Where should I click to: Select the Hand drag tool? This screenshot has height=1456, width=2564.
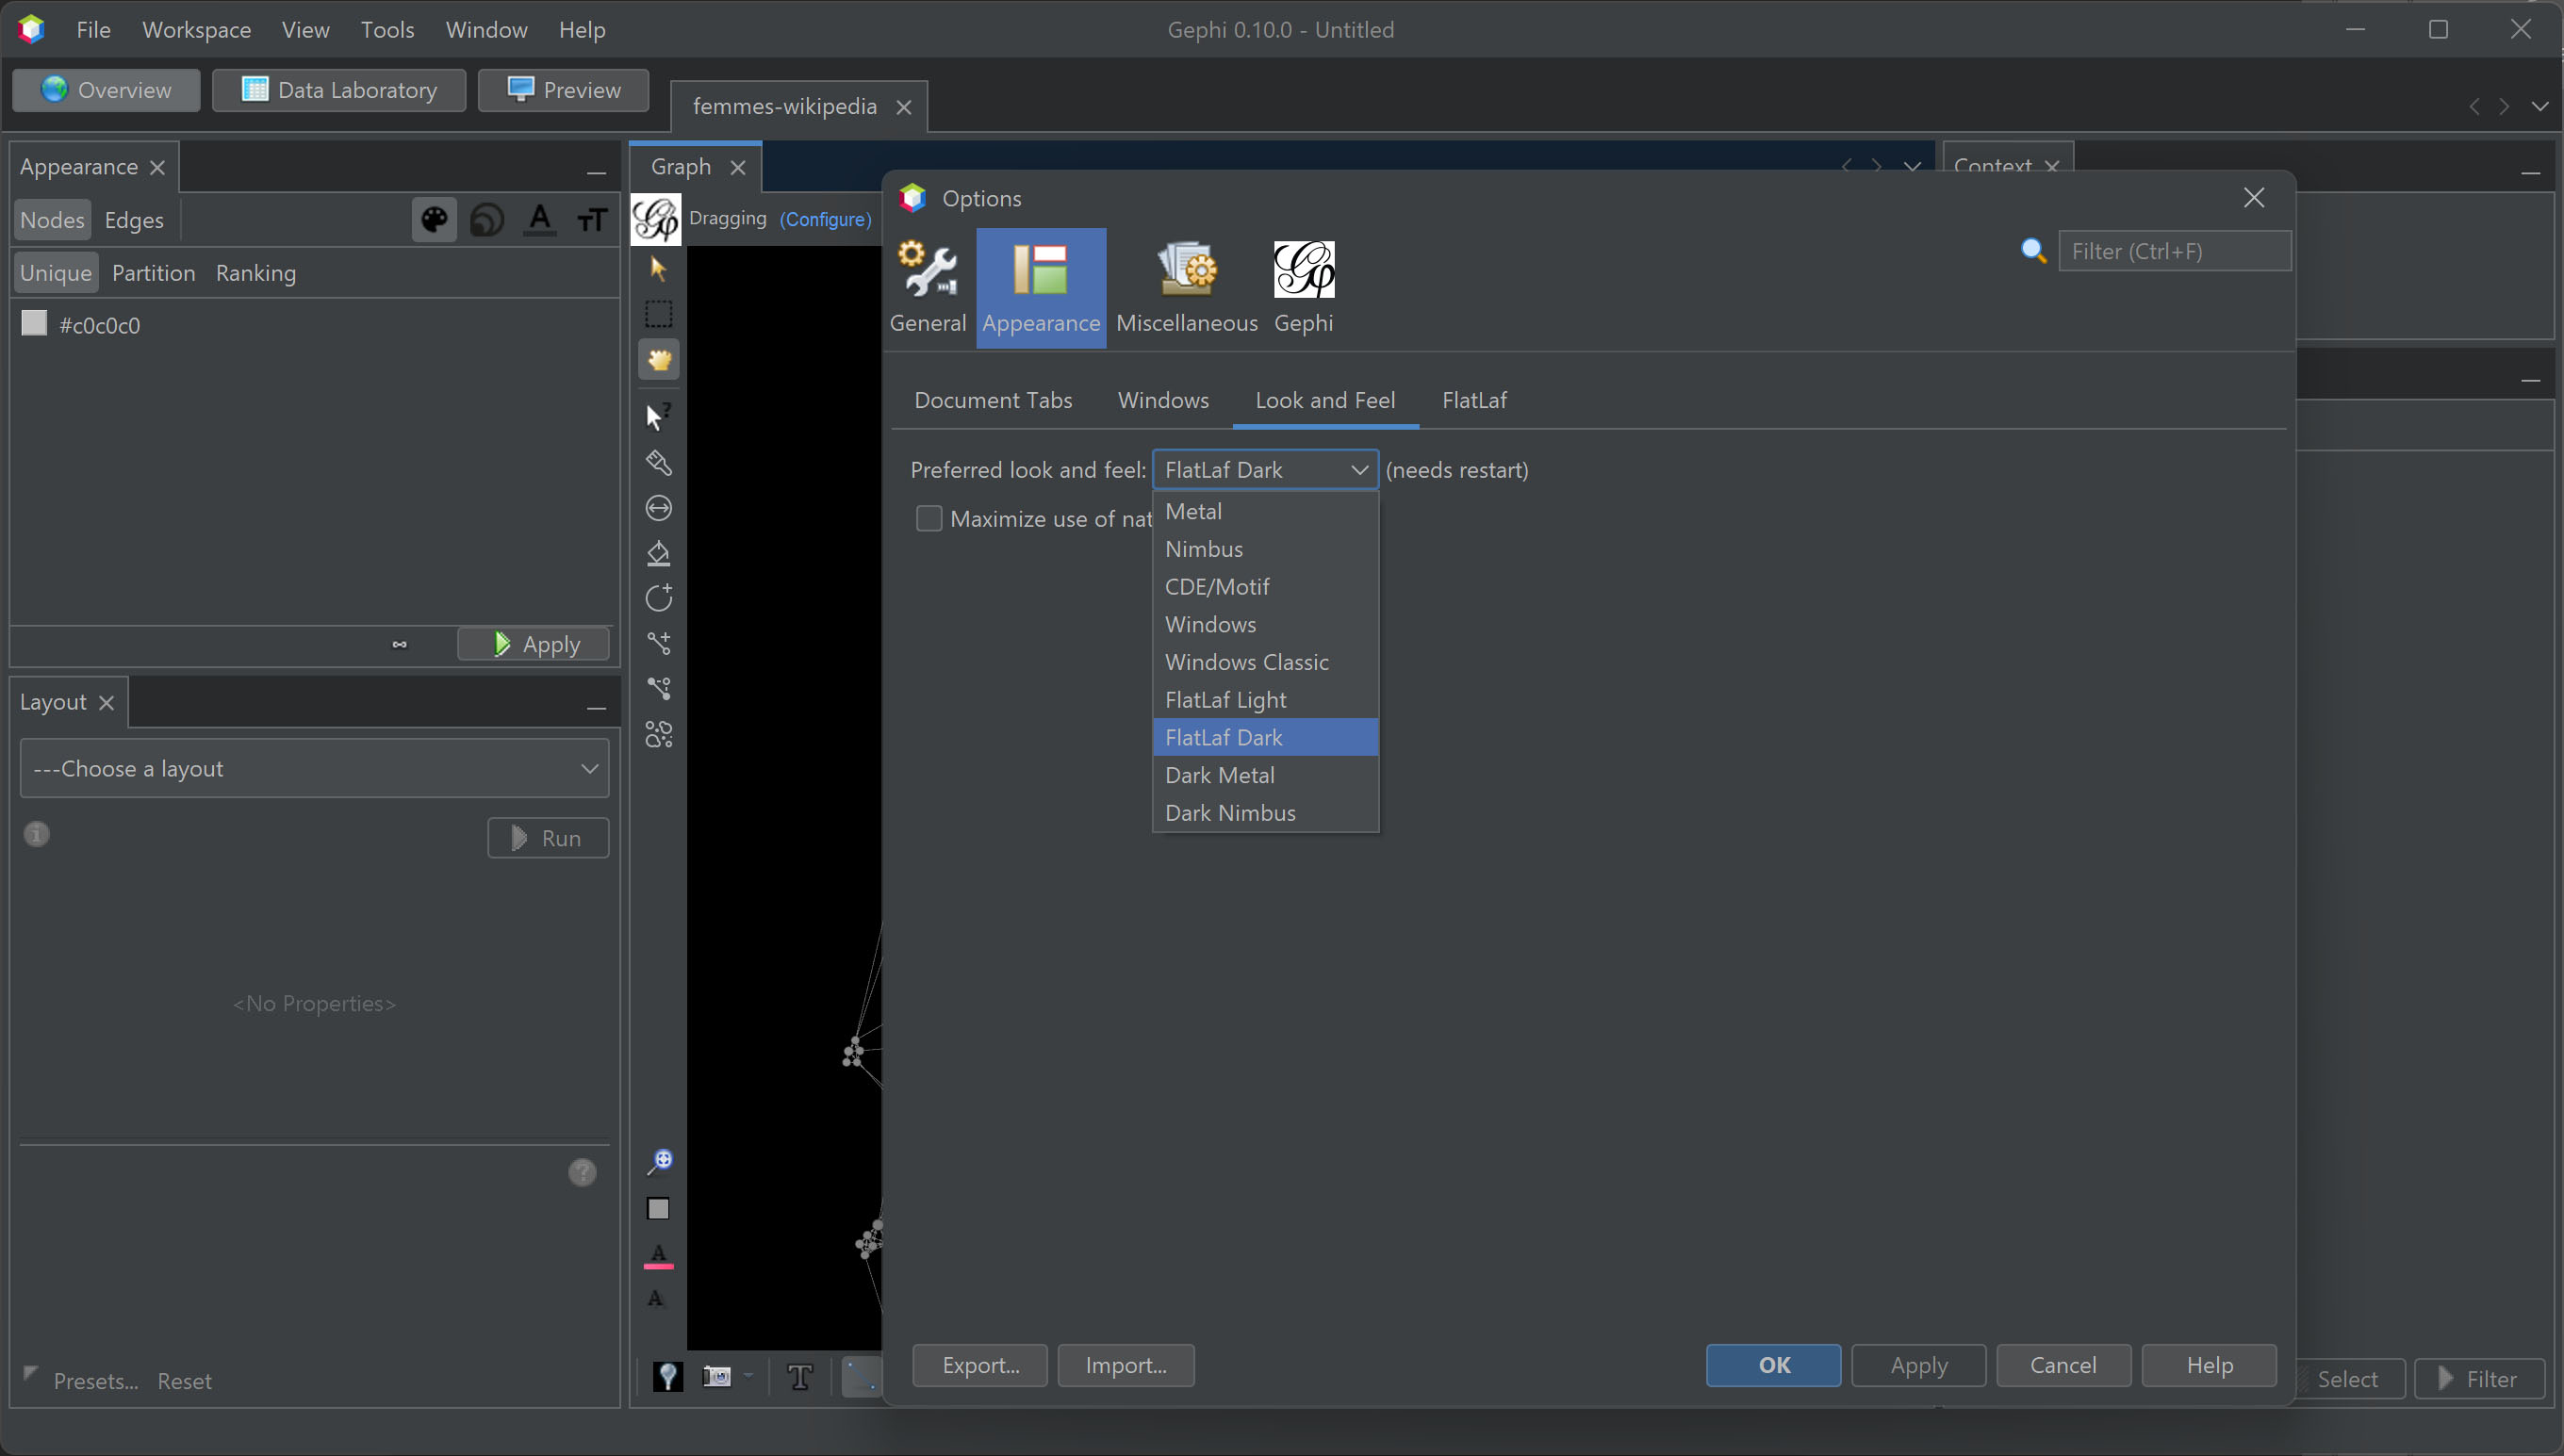658,359
